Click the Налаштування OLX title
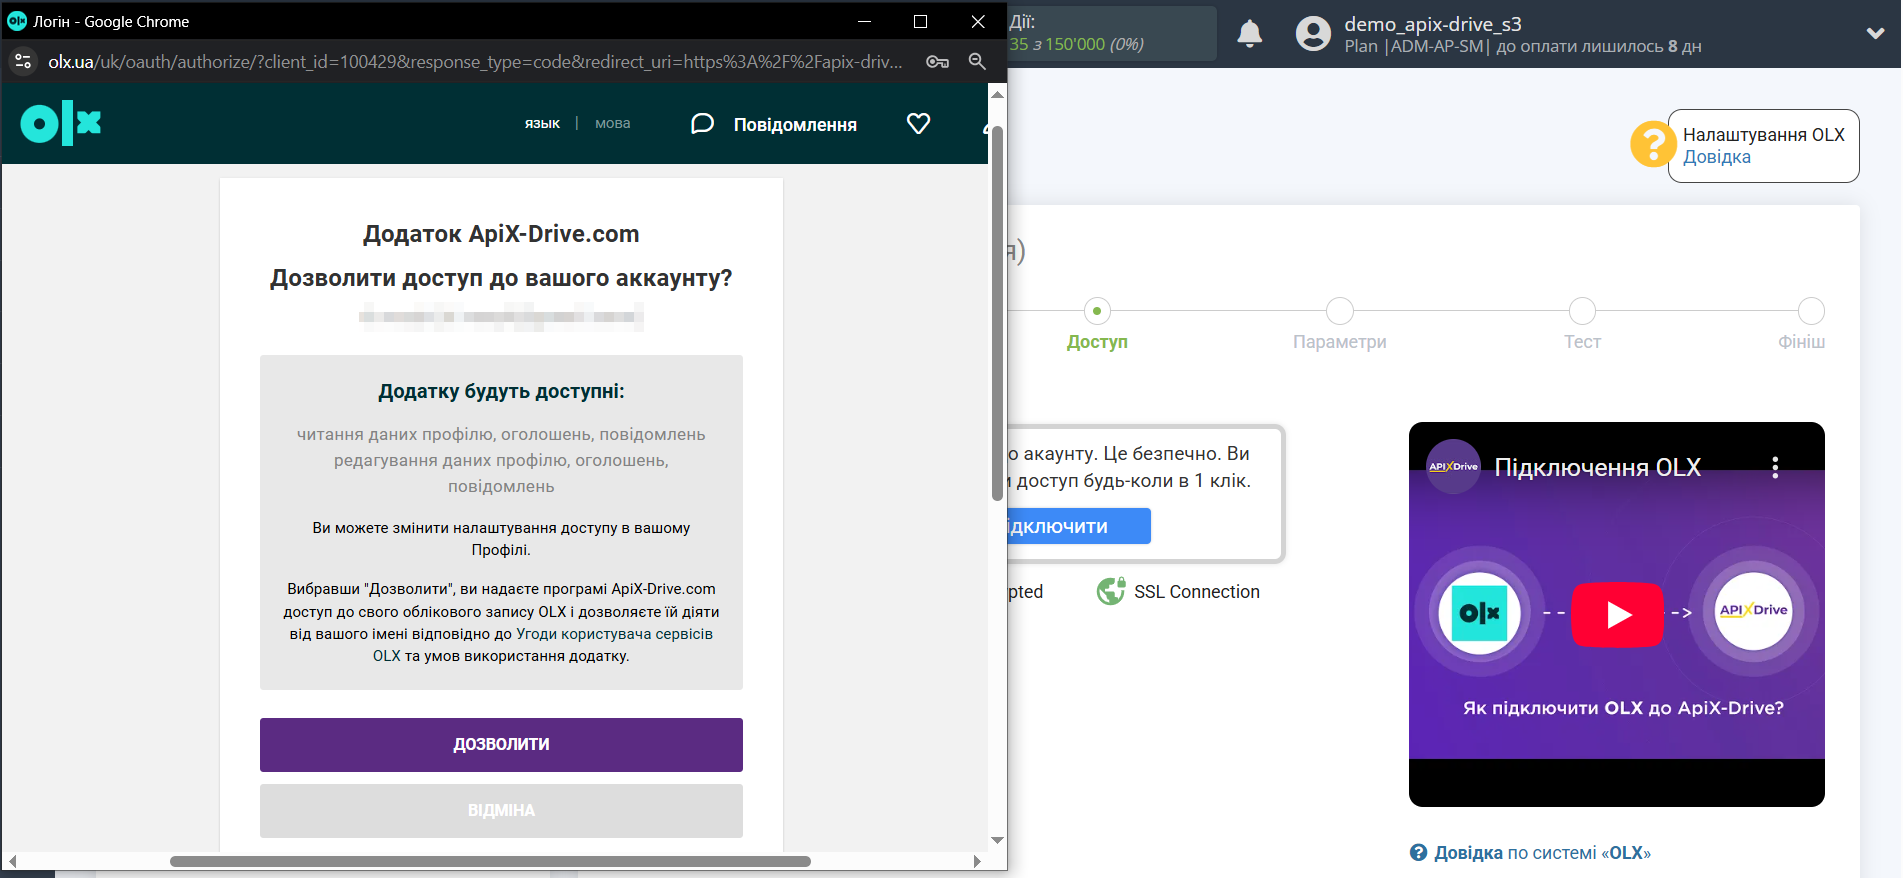The height and width of the screenshot is (878, 1903). [1763, 134]
